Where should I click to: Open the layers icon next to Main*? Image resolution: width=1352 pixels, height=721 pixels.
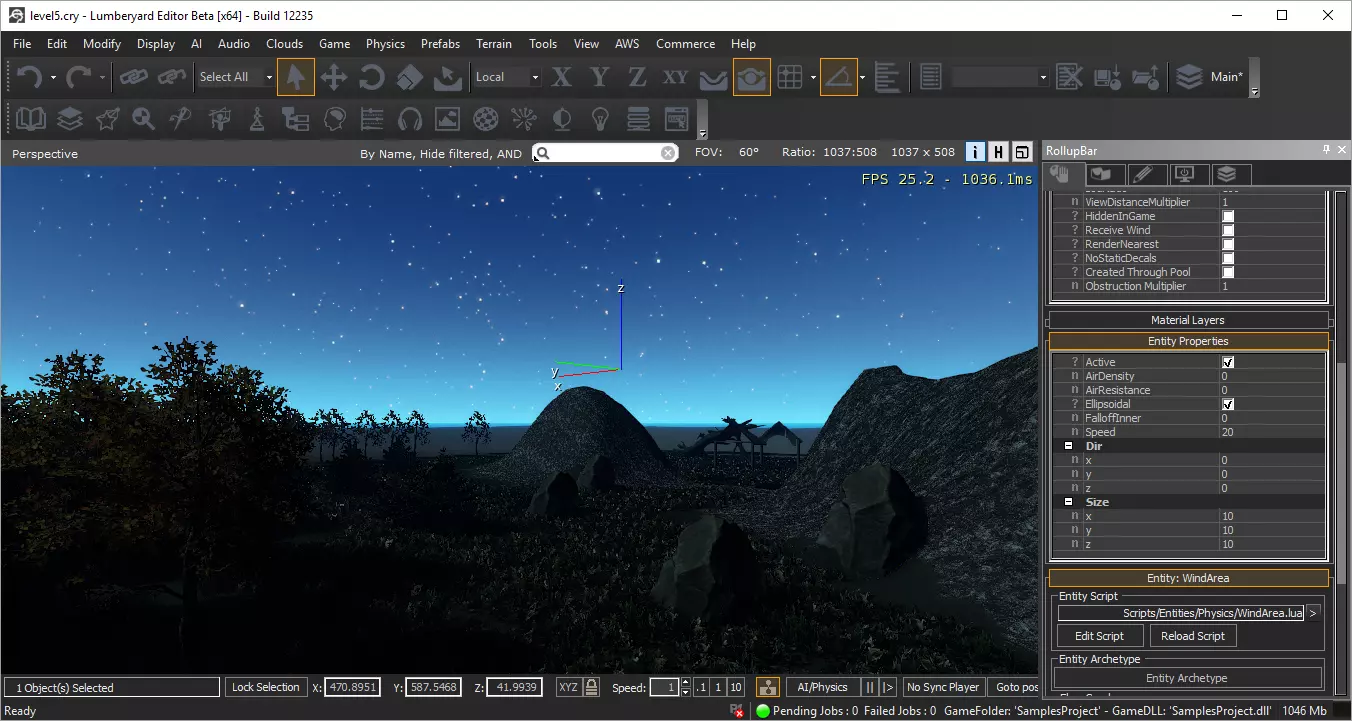tap(1189, 77)
